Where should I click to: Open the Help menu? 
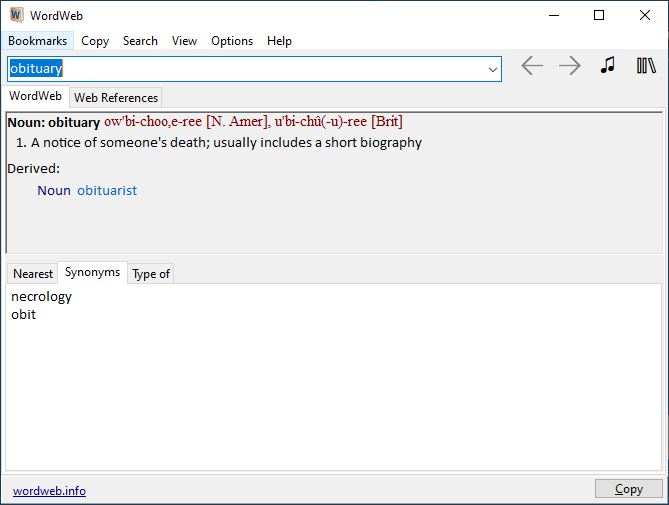tap(279, 41)
